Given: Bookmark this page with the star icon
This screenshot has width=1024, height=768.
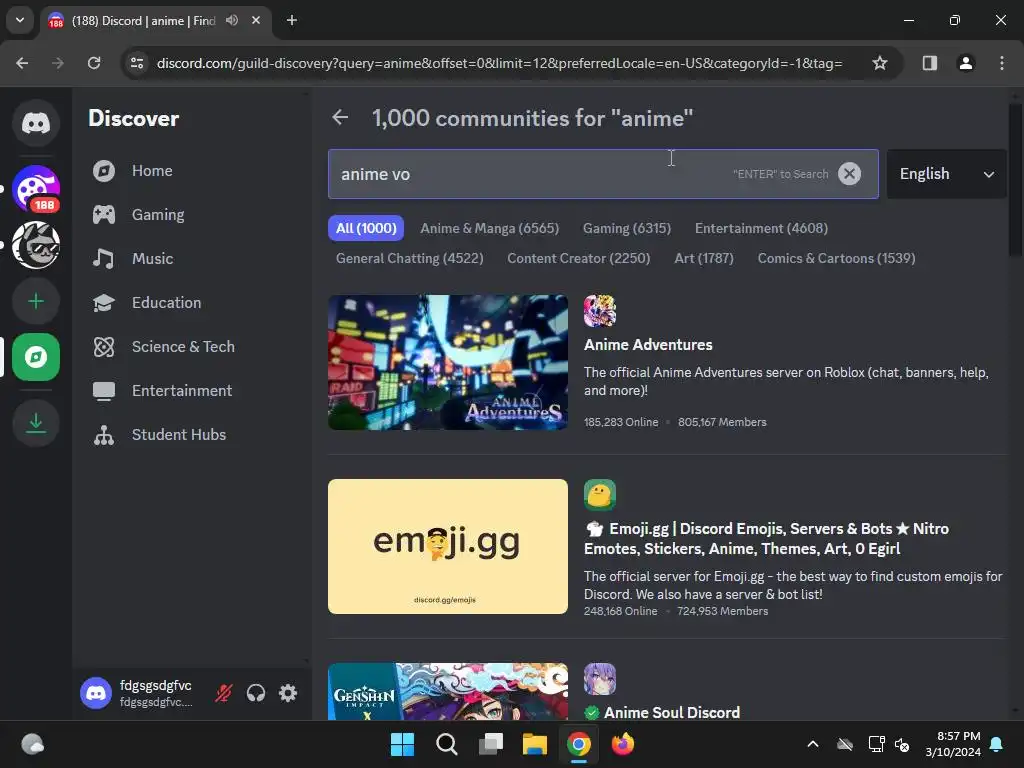Looking at the screenshot, I should pyautogui.click(x=880, y=63).
